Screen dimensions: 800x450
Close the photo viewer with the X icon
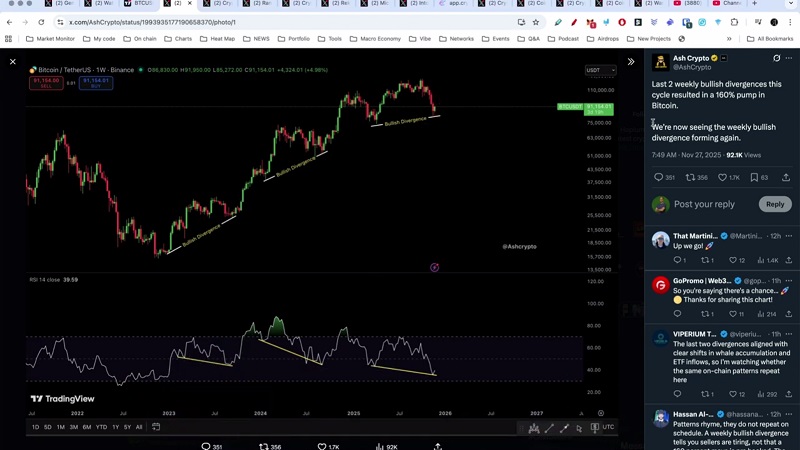13,62
